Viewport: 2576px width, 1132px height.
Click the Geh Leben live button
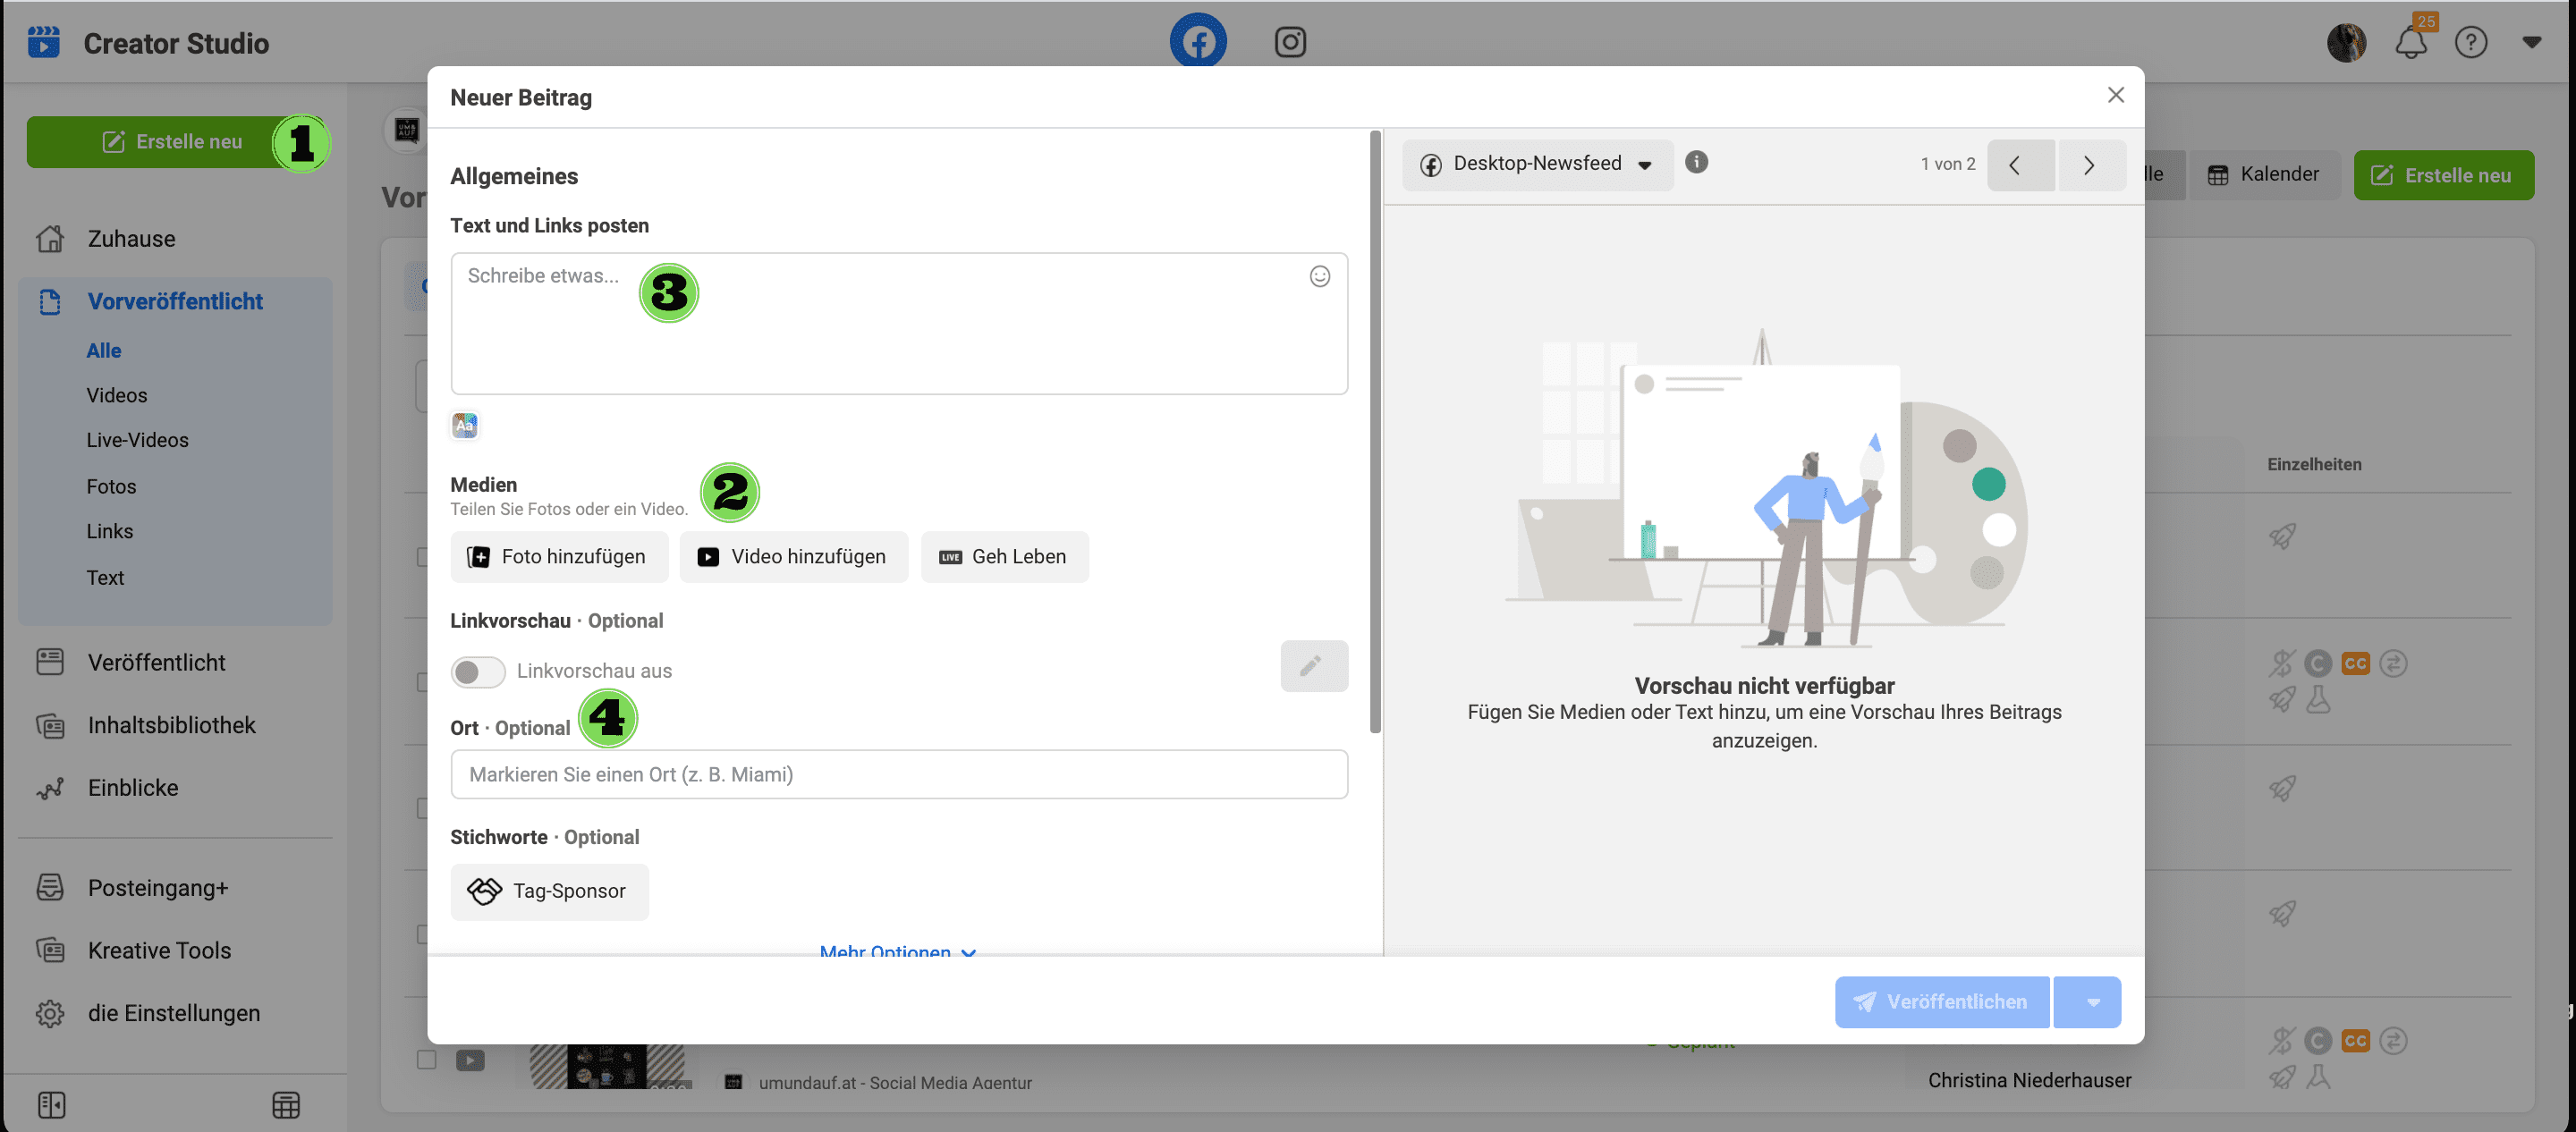pos(1004,557)
